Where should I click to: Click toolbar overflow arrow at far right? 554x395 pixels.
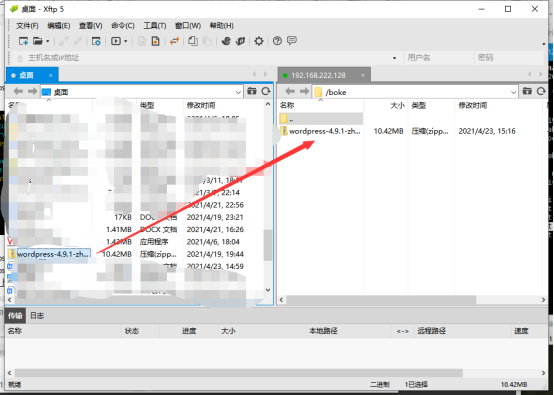(544, 44)
